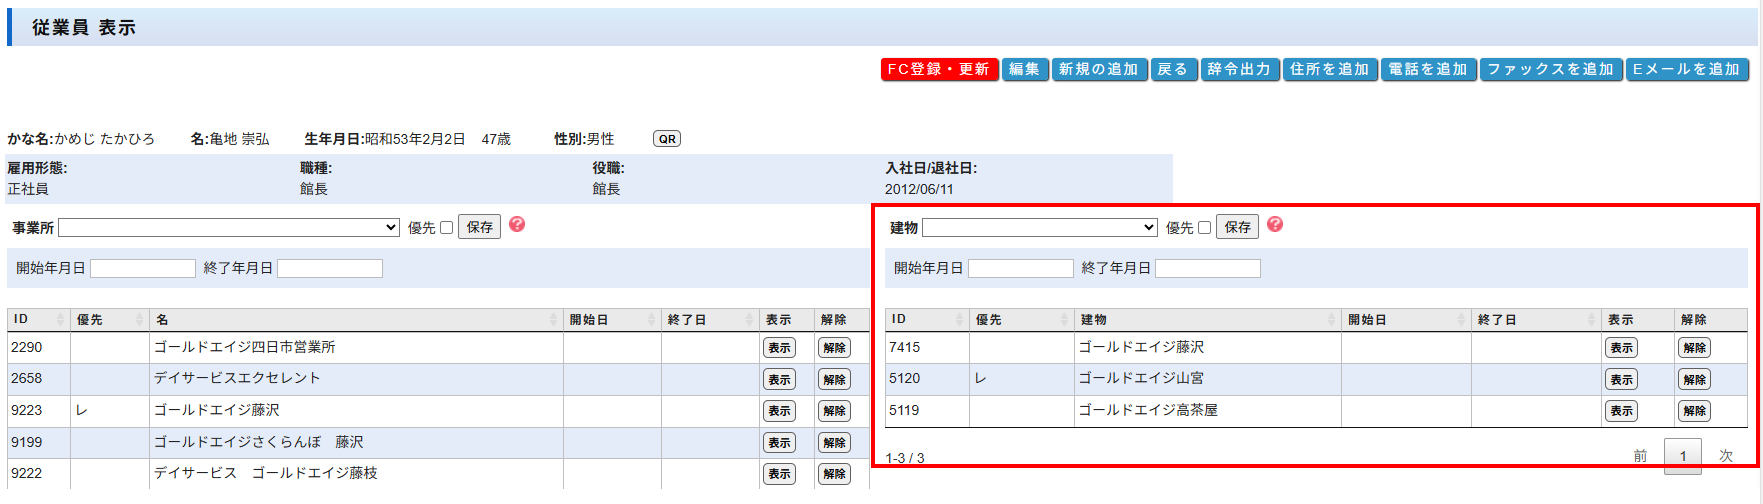Show details for デイサービスエクセレント row
The image size is (1763, 504).
coord(779,380)
